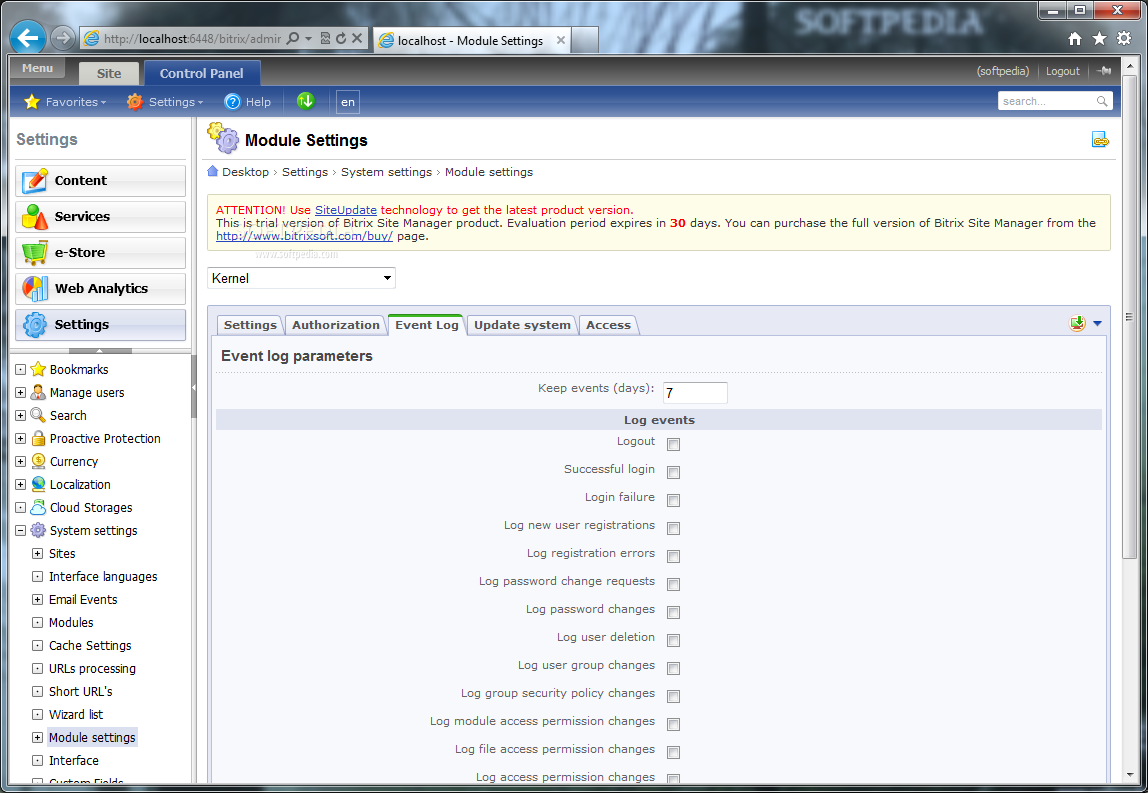Open the bitrixsoft.com/buy link
Viewport: 1148px width, 793px height.
point(304,236)
